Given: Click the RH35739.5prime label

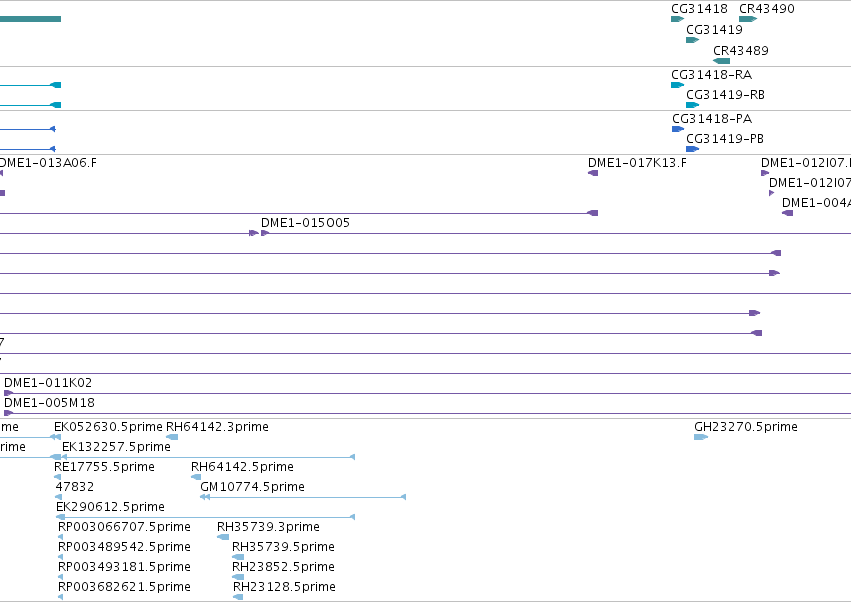Looking at the screenshot, I should (283, 547).
